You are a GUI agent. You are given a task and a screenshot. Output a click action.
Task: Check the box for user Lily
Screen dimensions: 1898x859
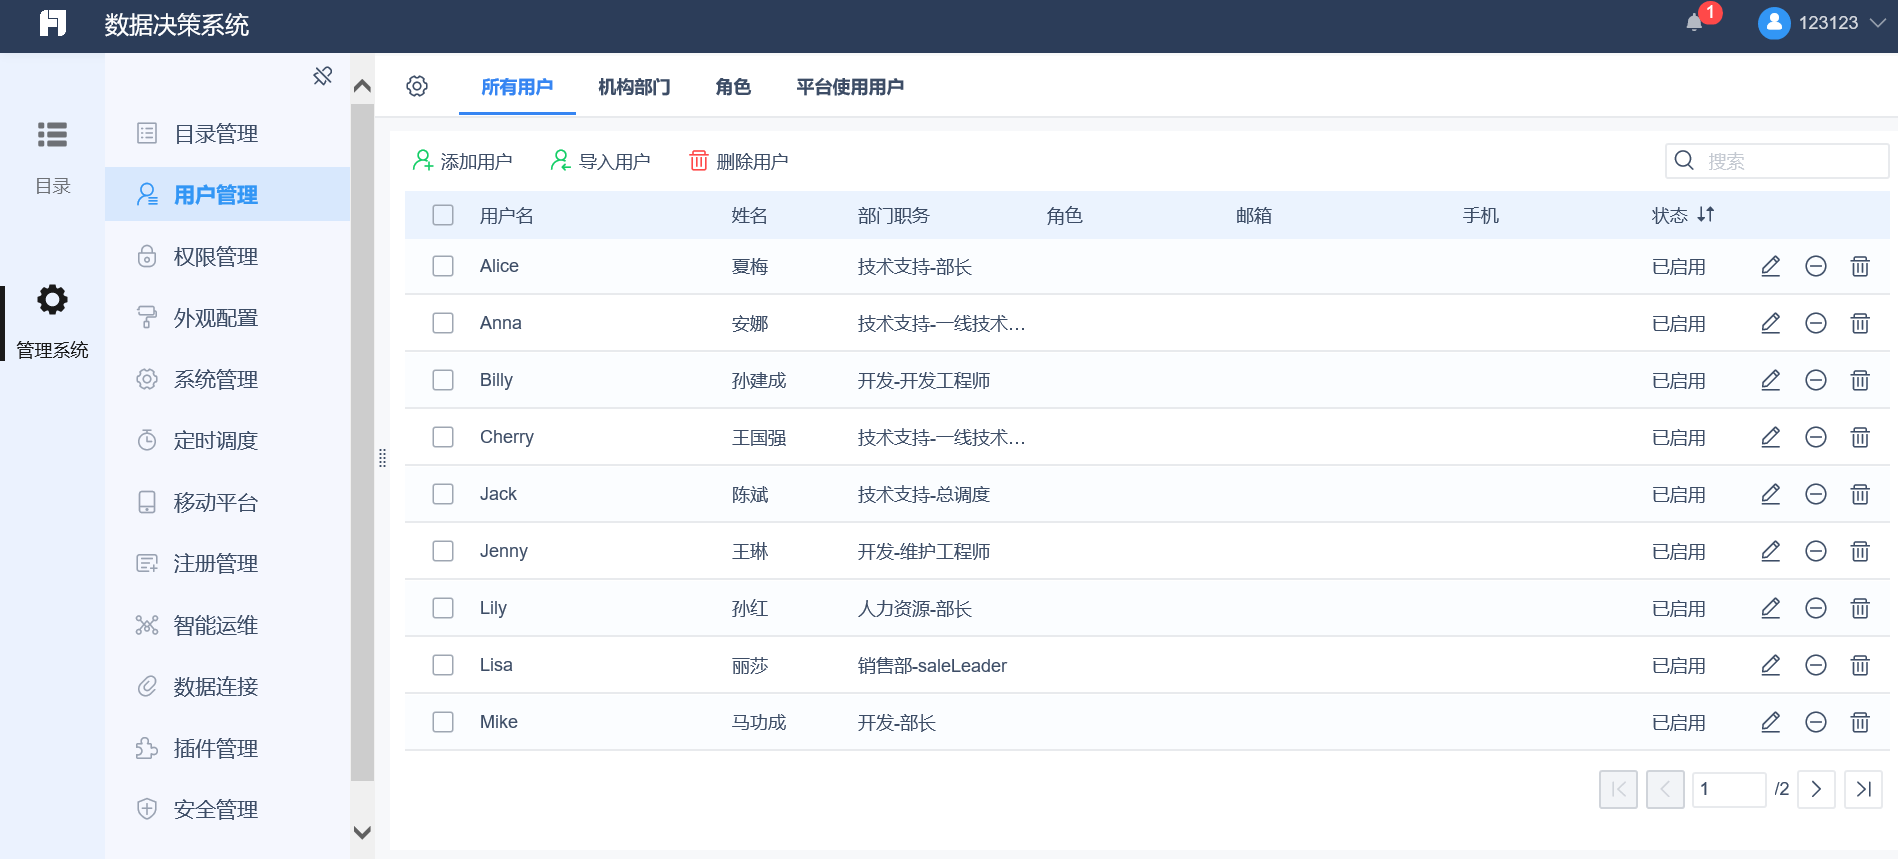click(x=443, y=608)
